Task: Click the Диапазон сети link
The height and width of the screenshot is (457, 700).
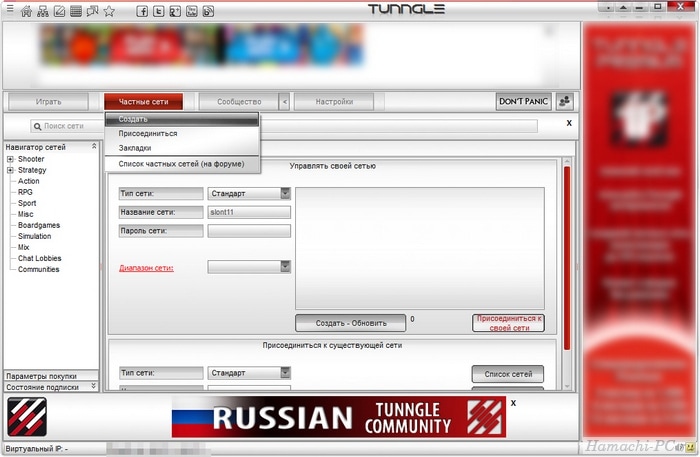Action: tap(146, 268)
